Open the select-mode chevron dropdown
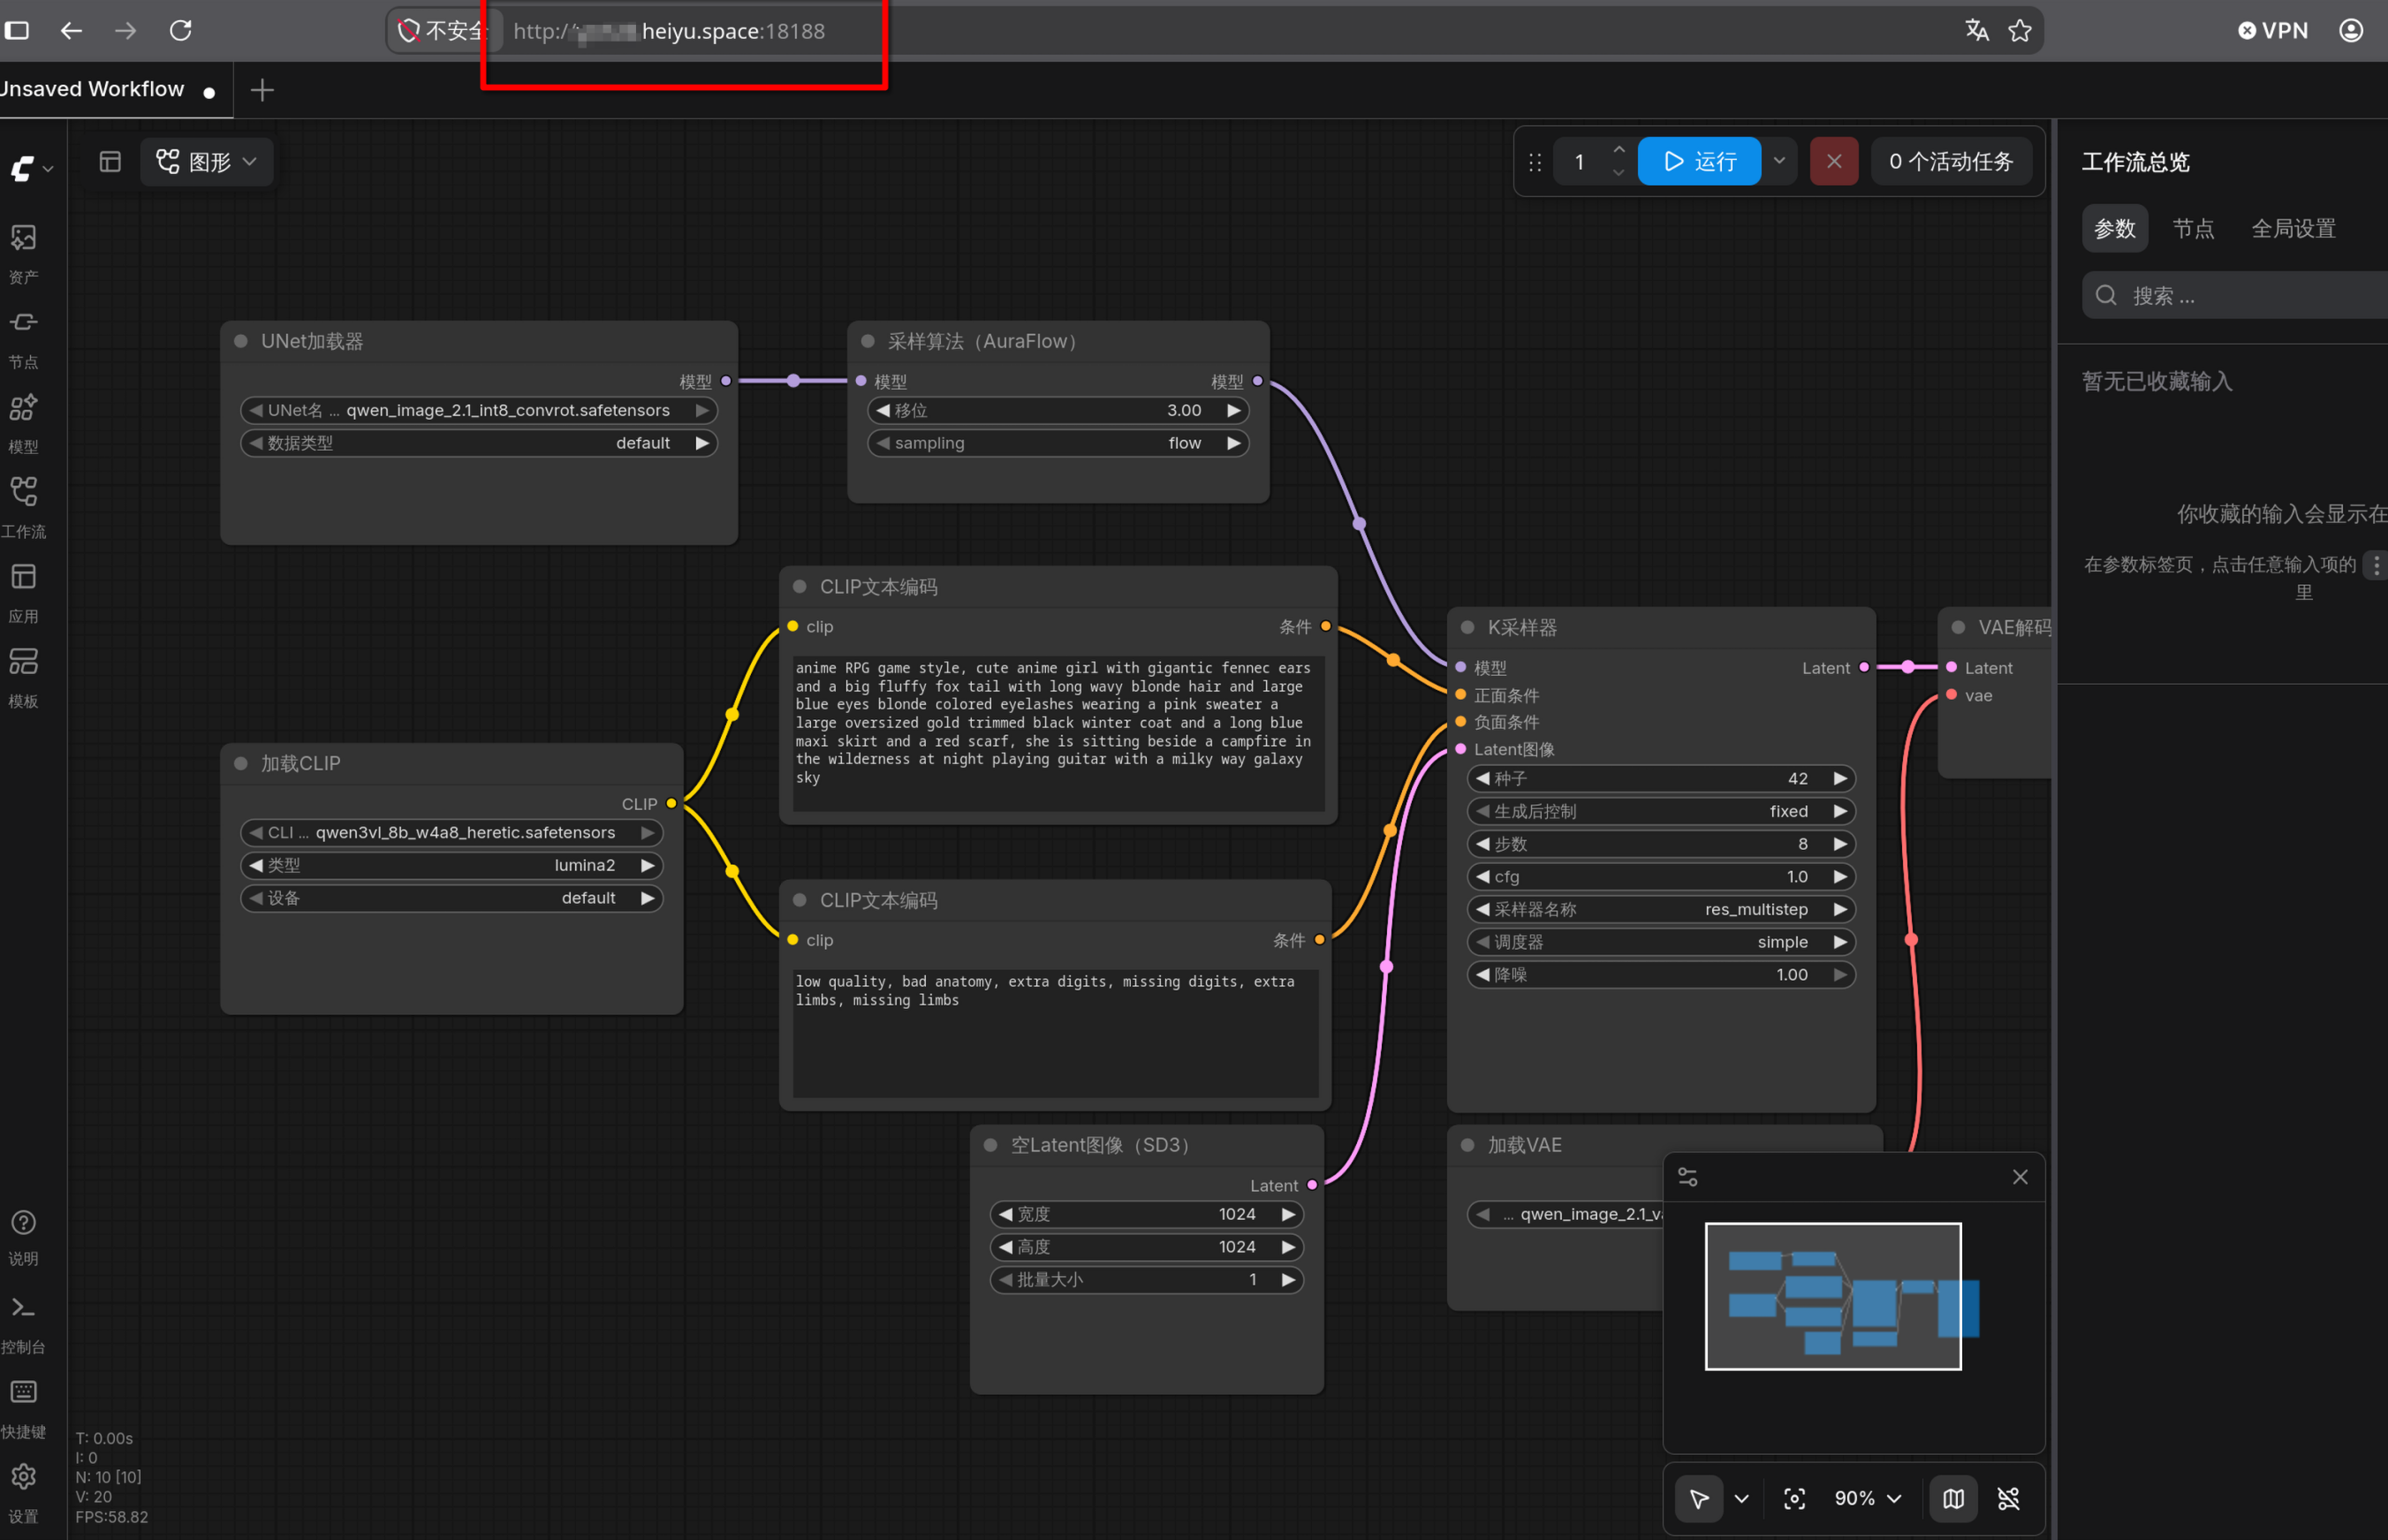2388x1540 pixels. (1742, 1498)
